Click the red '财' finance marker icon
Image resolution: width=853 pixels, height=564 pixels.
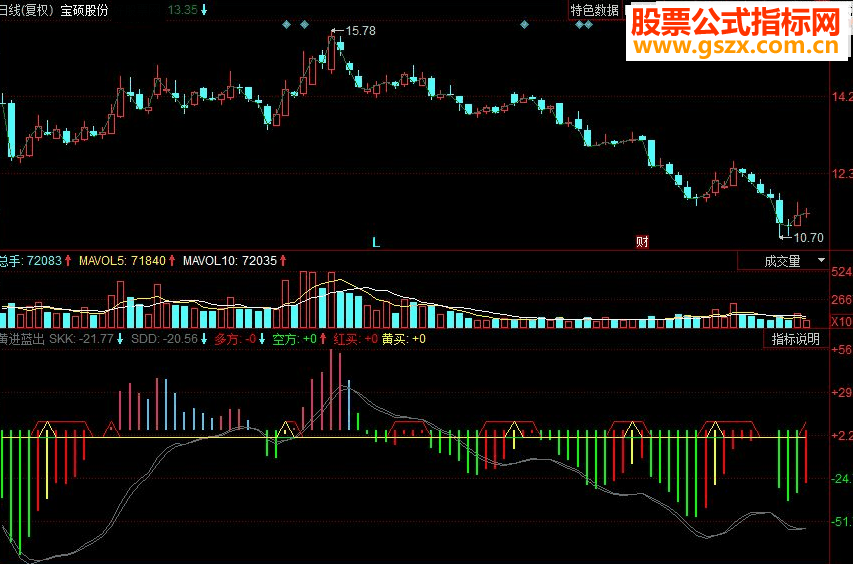(642, 241)
